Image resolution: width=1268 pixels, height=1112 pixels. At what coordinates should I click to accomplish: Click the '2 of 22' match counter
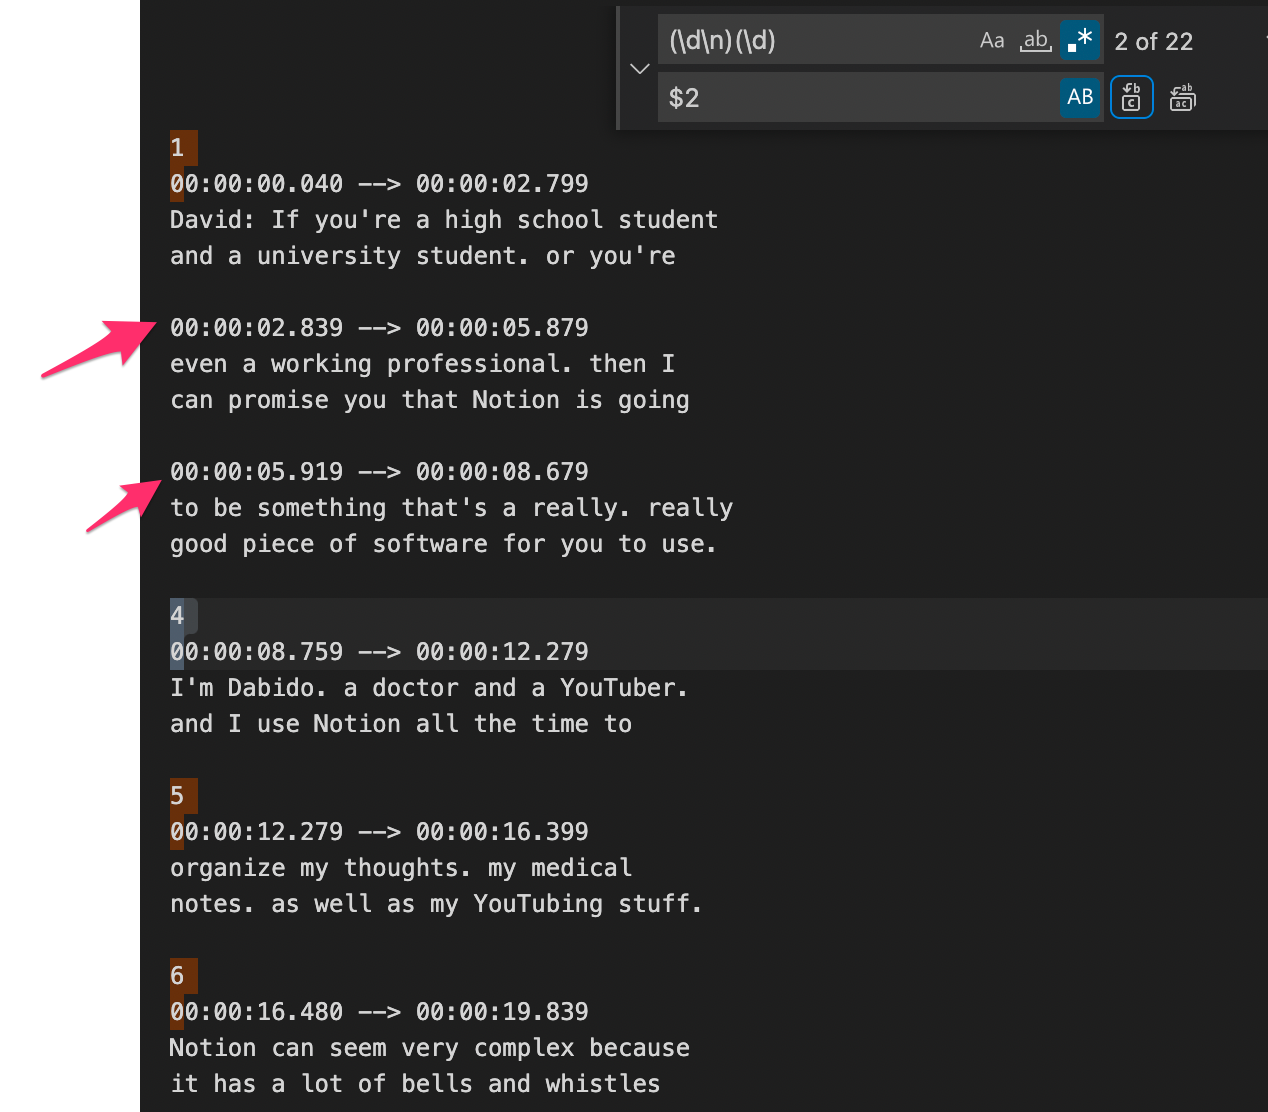(1154, 42)
